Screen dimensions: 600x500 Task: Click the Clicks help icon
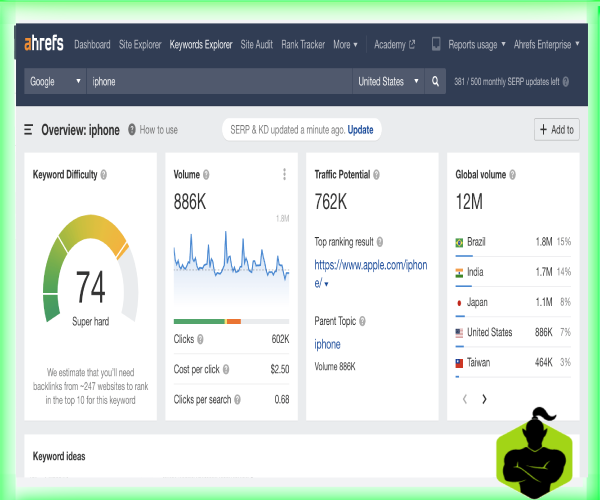click(x=200, y=339)
